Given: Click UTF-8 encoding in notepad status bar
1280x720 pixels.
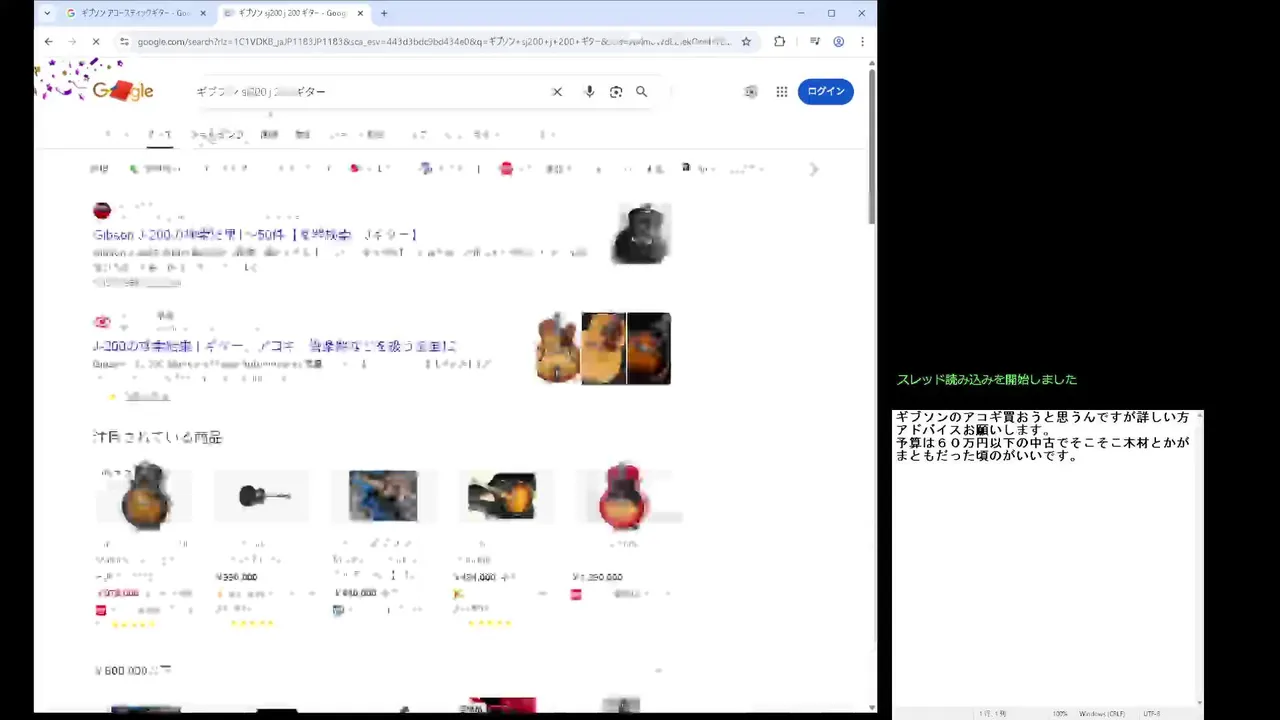Looking at the screenshot, I should tap(1152, 714).
